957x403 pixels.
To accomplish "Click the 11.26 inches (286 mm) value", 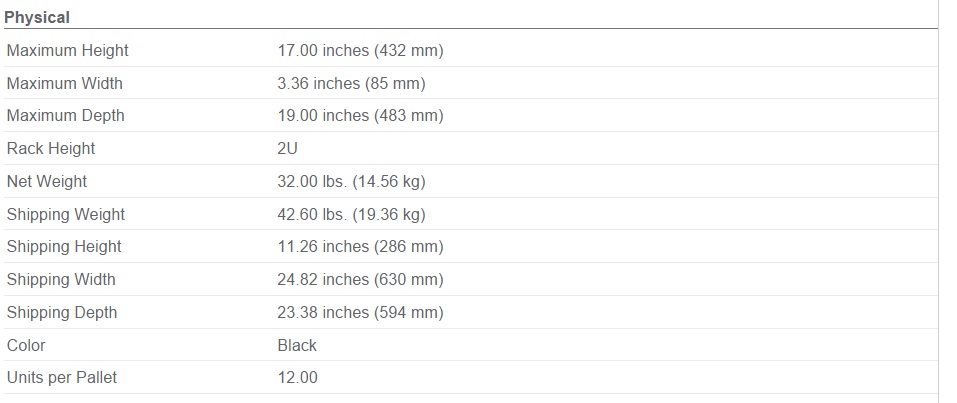I will tap(360, 247).
